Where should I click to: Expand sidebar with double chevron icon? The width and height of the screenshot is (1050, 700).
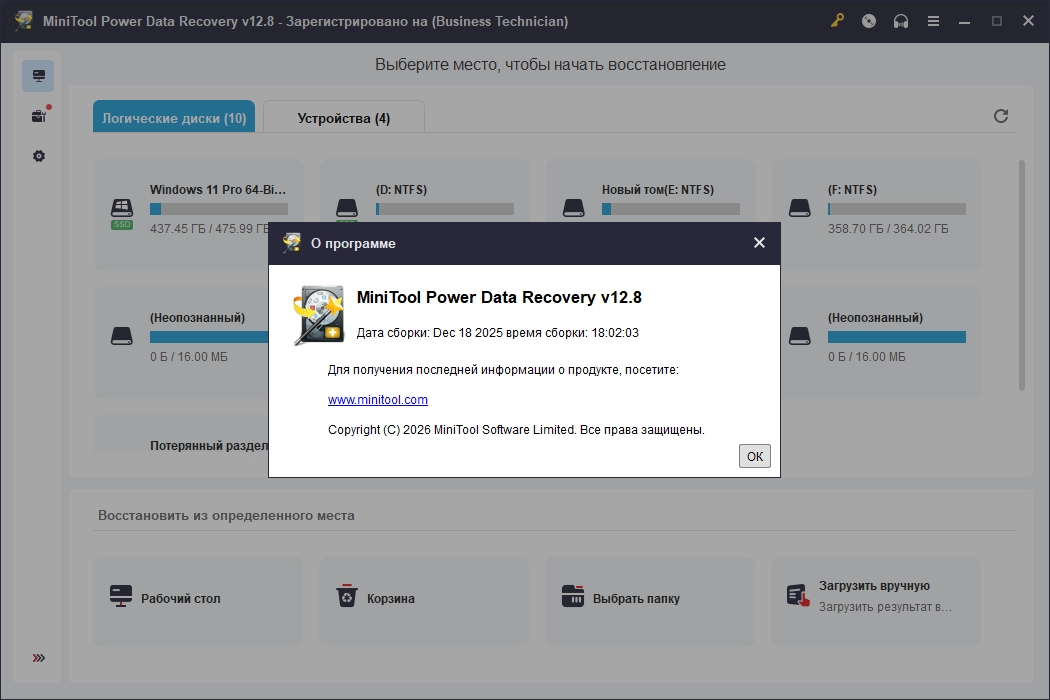click(x=39, y=658)
